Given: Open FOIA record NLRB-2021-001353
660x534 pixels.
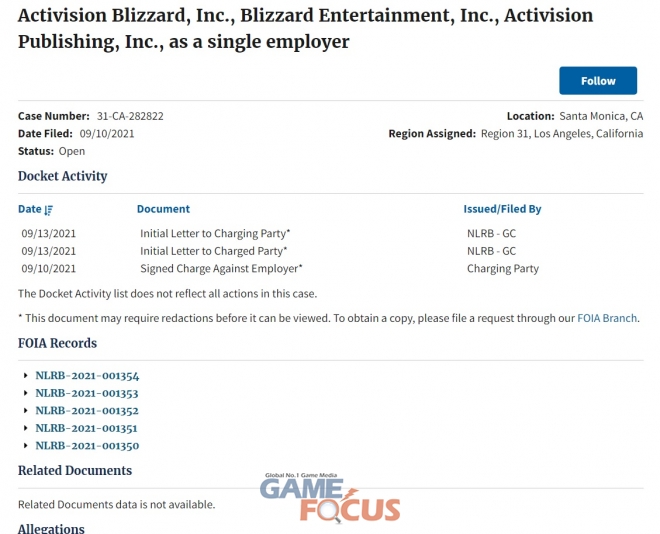Looking at the screenshot, I should (87, 393).
